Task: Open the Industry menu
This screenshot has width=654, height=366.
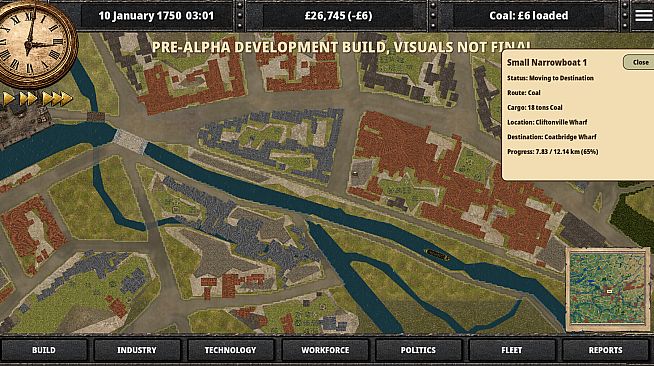Action: [x=137, y=350]
